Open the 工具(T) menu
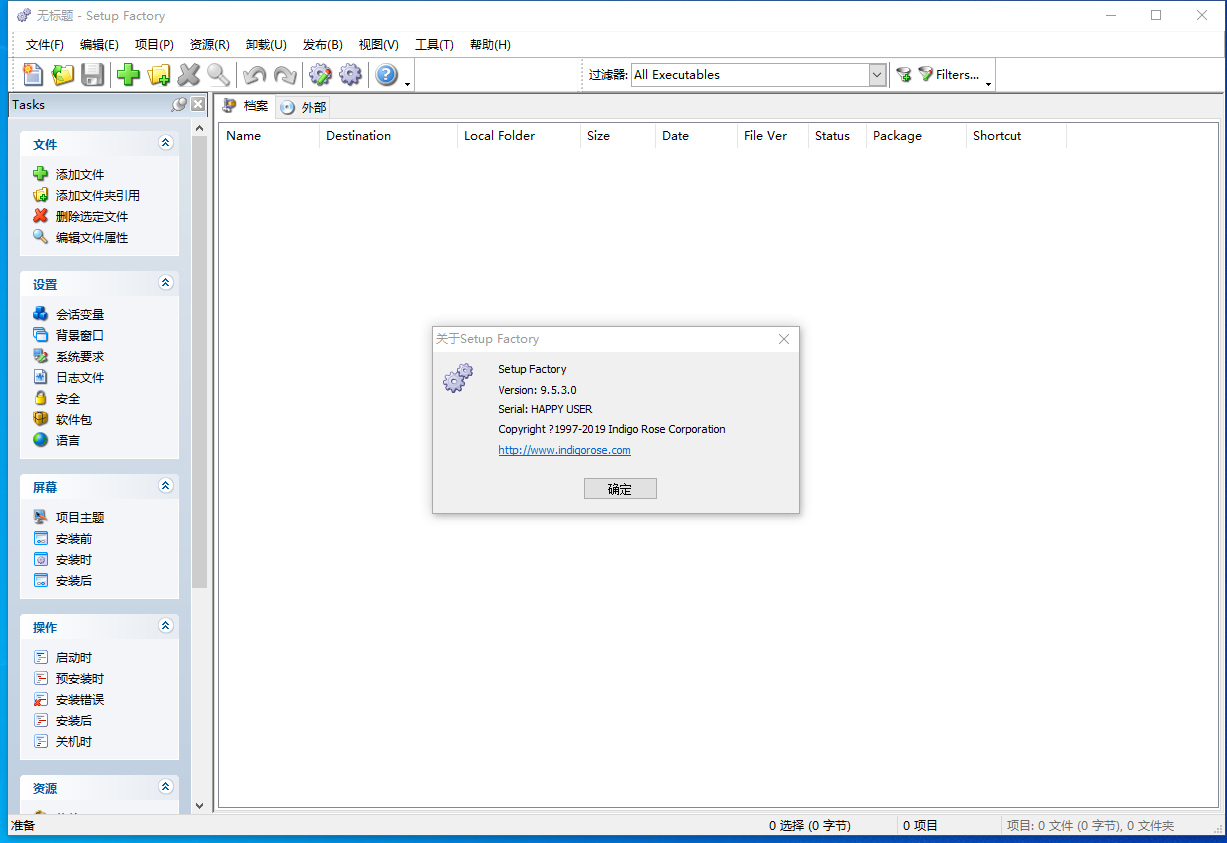Viewport: 1227px width, 843px height. (x=434, y=45)
